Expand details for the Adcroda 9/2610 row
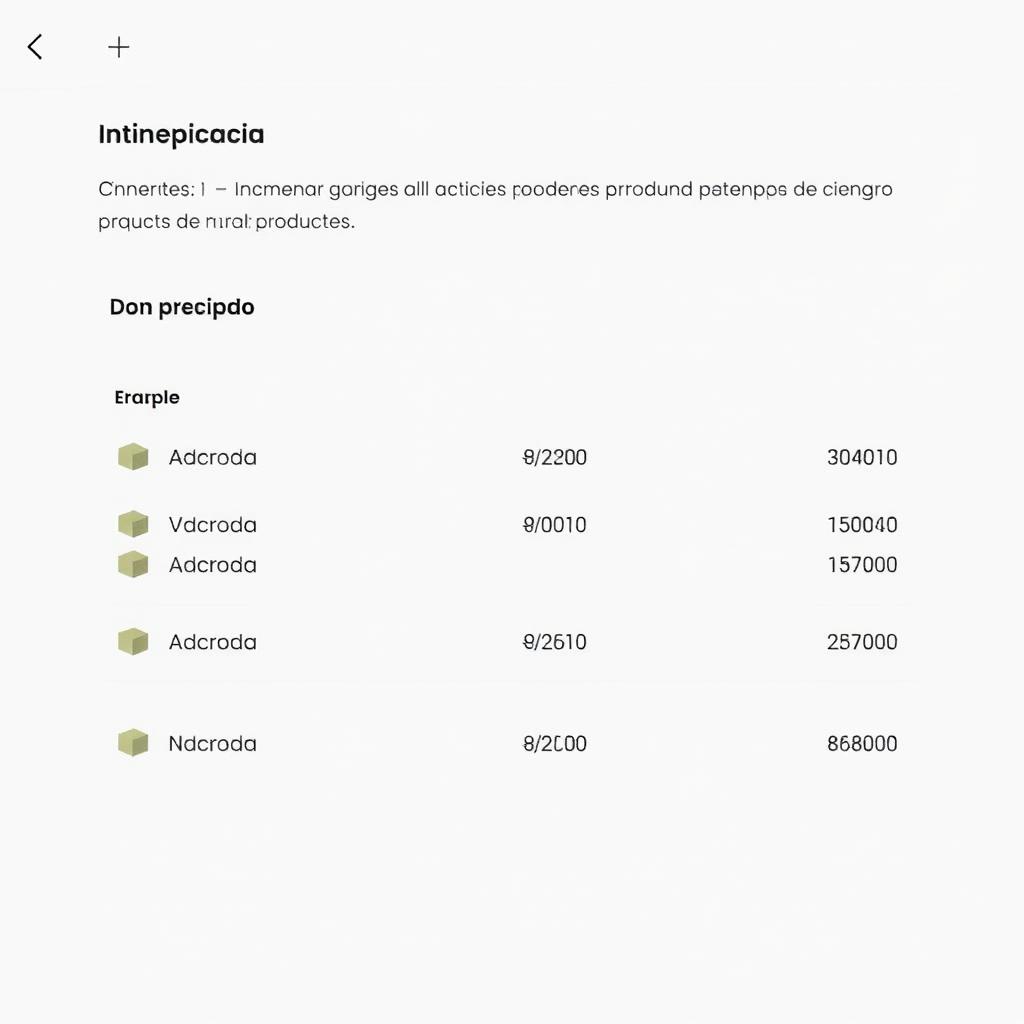This screenshot has height=1024, width=1024. [x=212, y=641]
